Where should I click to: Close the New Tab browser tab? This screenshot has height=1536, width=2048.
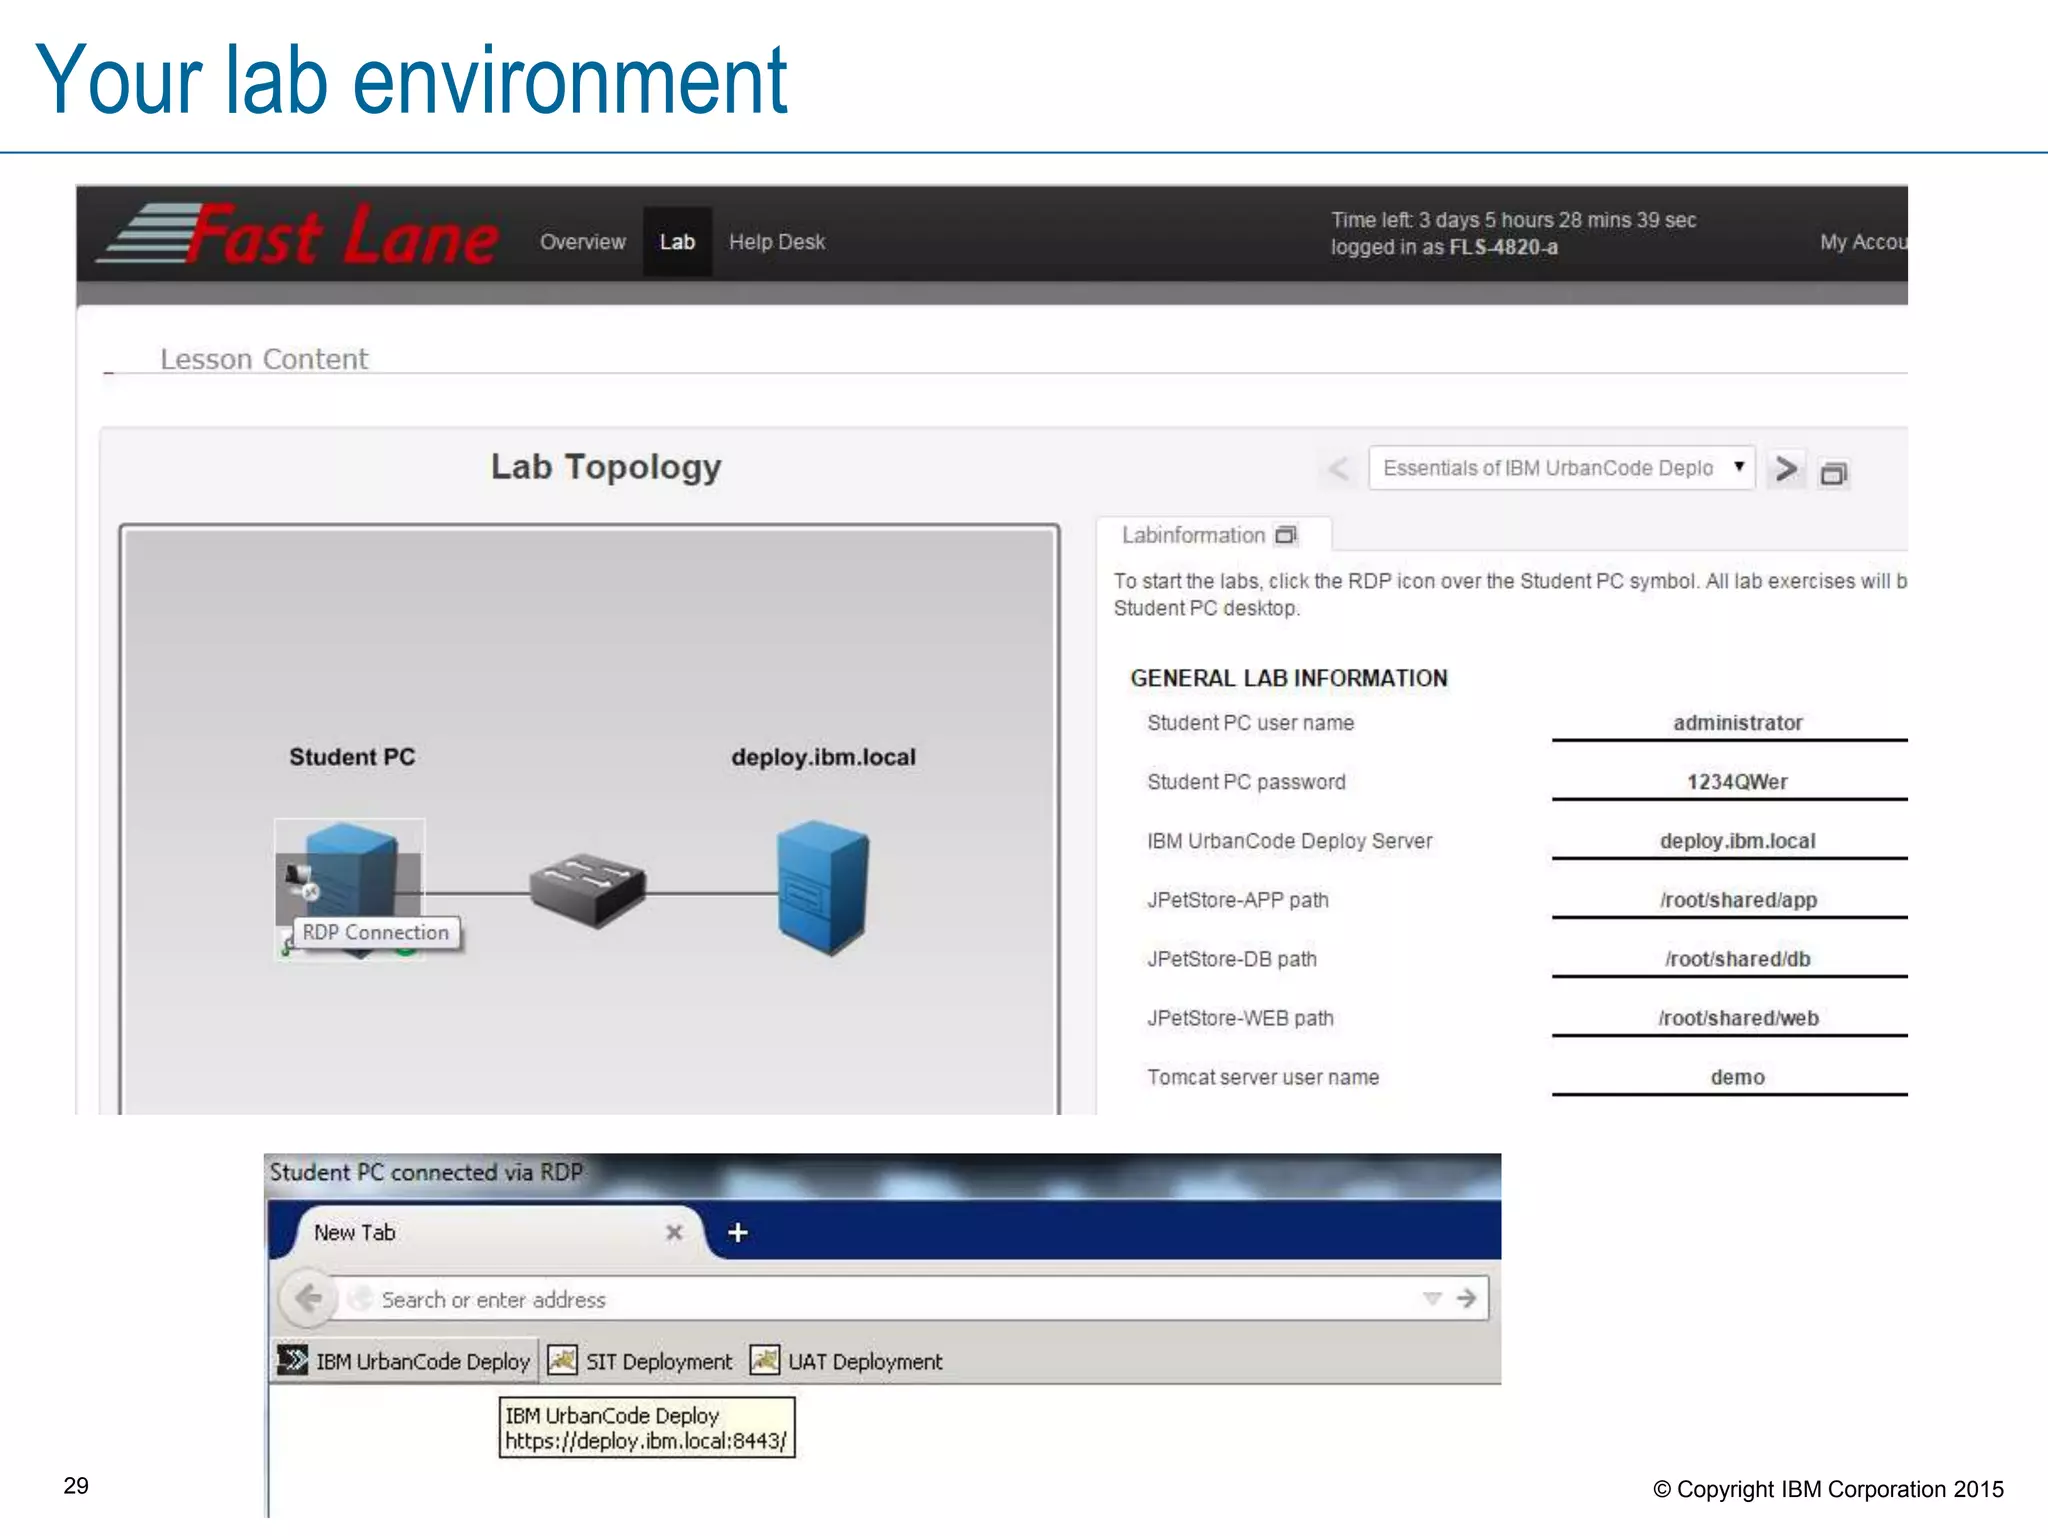674,1232
